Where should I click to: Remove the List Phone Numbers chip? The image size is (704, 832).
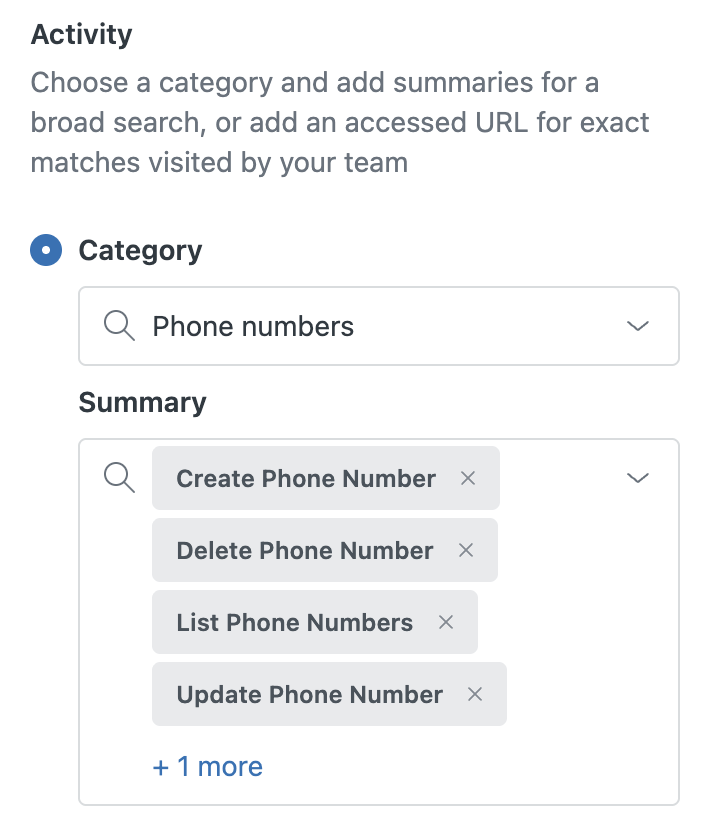pyautogui.click(x=446, y=622)
